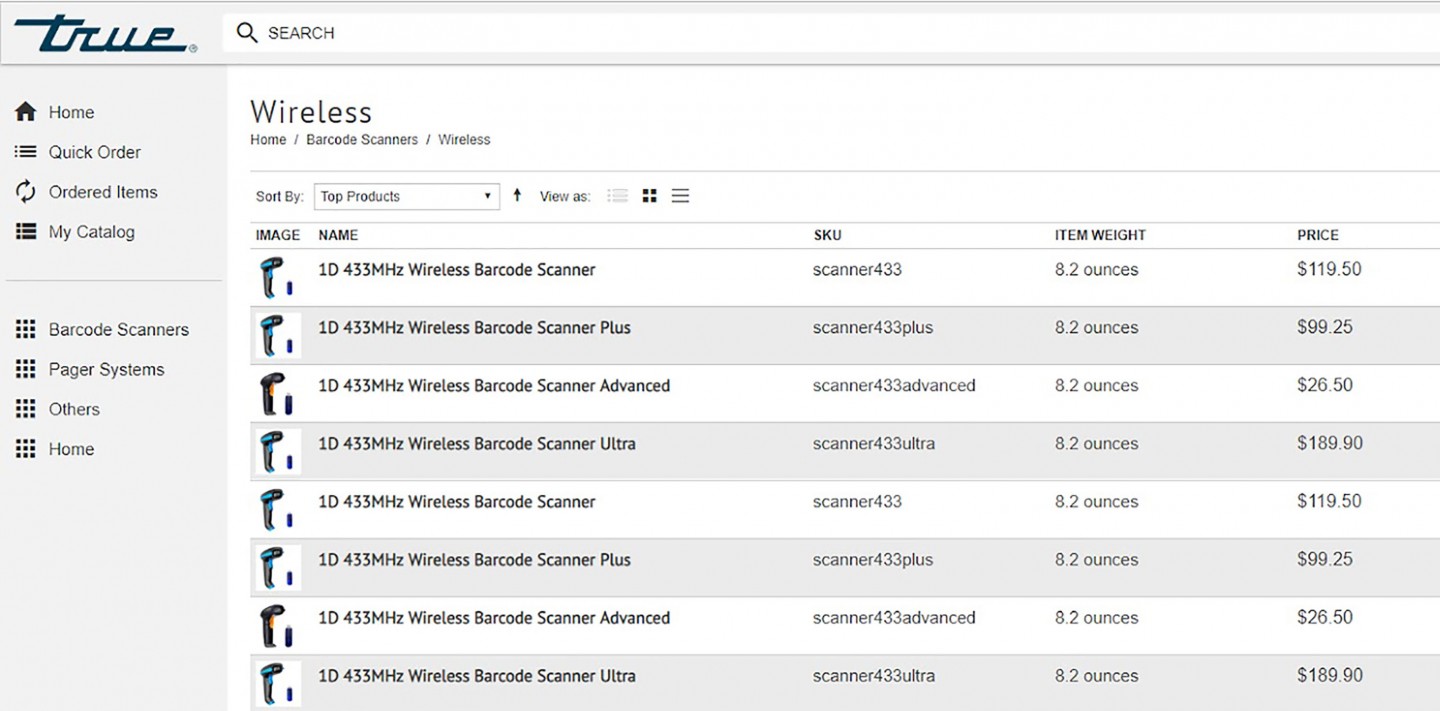1440x711 pixels.
Task: Click the Barcode Scanners grid icon
Action: [x=25, y=329]
